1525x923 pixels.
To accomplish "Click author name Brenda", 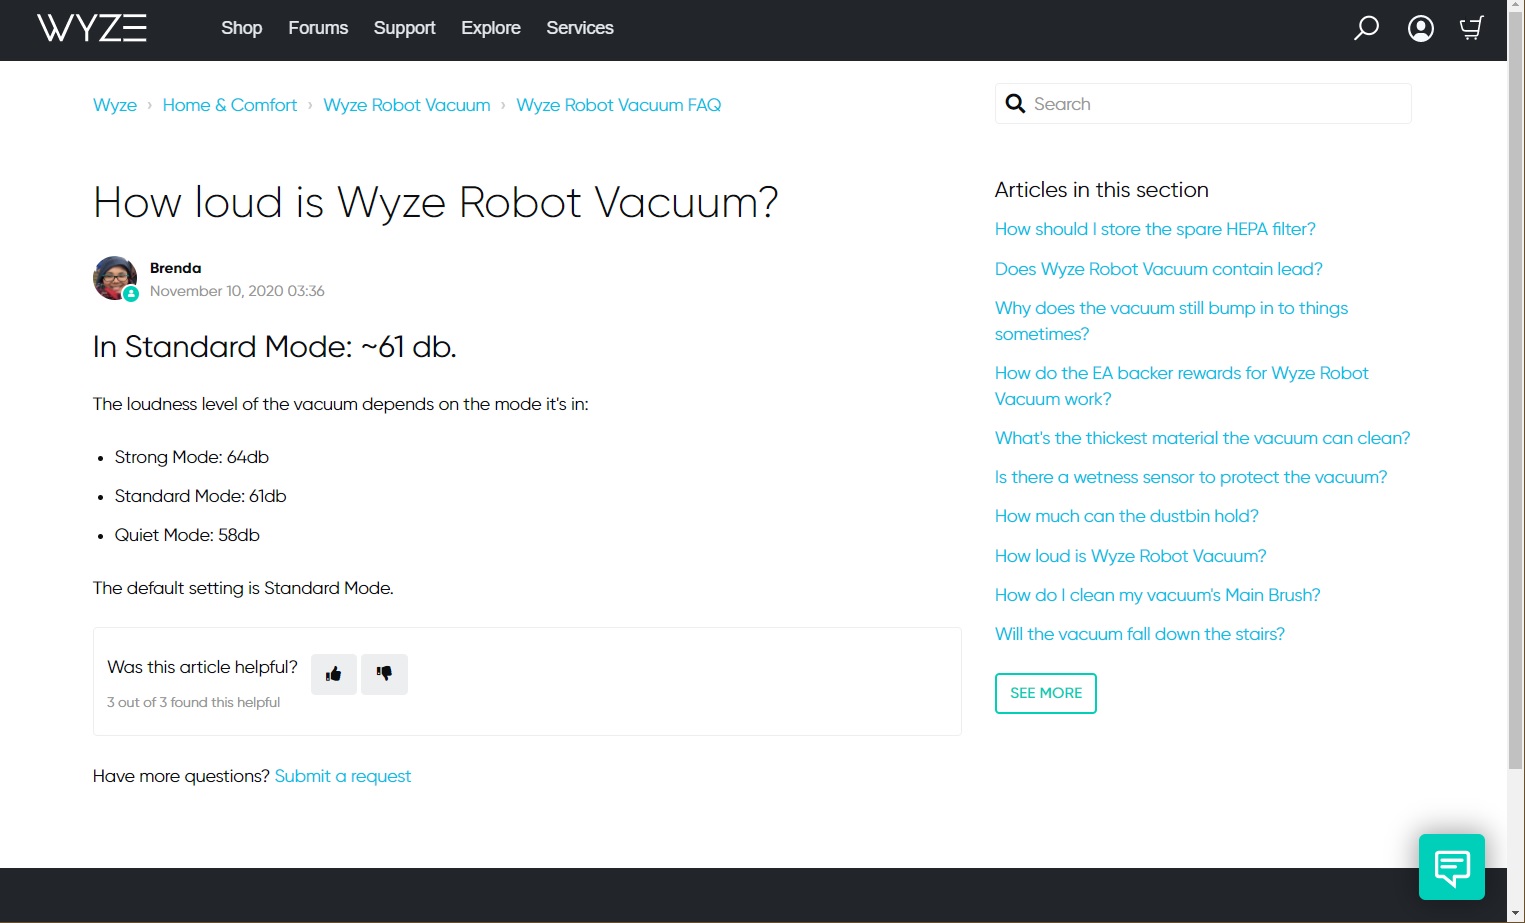I will click(176, 268).
